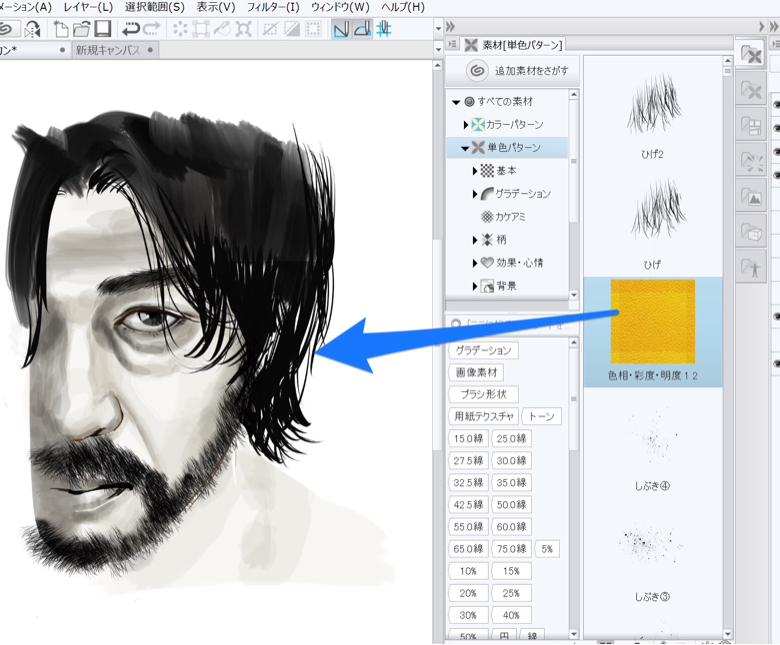Toggle Snap to grid
780x645 pixels.
(384, 29)
